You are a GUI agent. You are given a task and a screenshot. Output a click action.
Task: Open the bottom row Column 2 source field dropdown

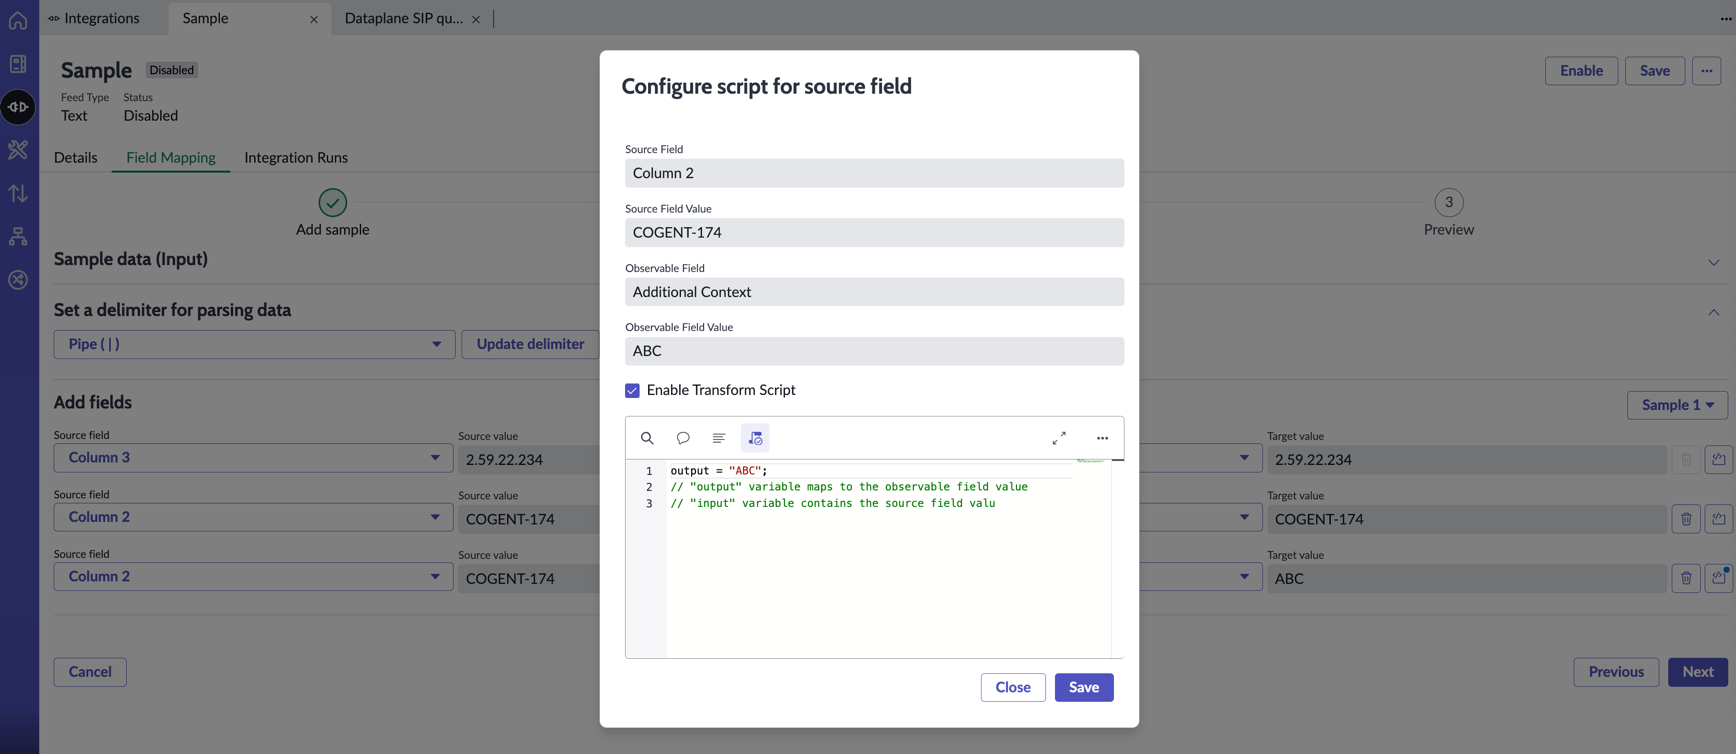pyautogui.click(x=253, y=576)
